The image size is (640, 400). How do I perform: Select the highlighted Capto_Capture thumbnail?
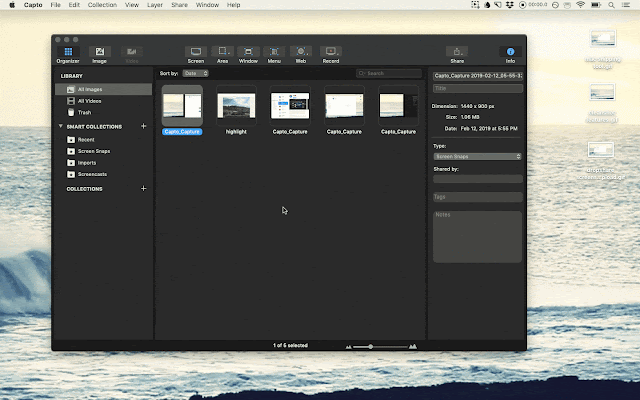point(182,105)
